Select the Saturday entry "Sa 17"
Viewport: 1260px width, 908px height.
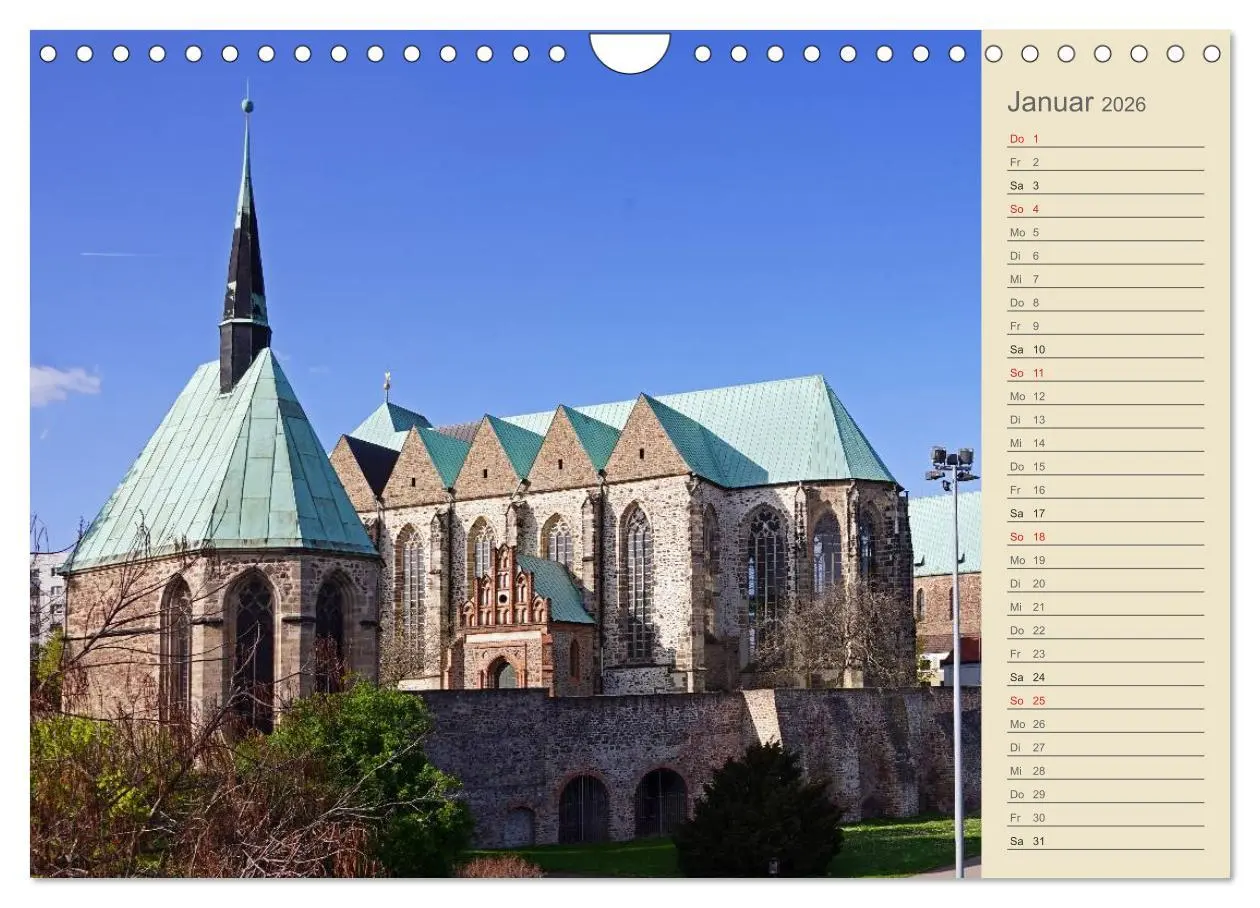point(1025,513)
